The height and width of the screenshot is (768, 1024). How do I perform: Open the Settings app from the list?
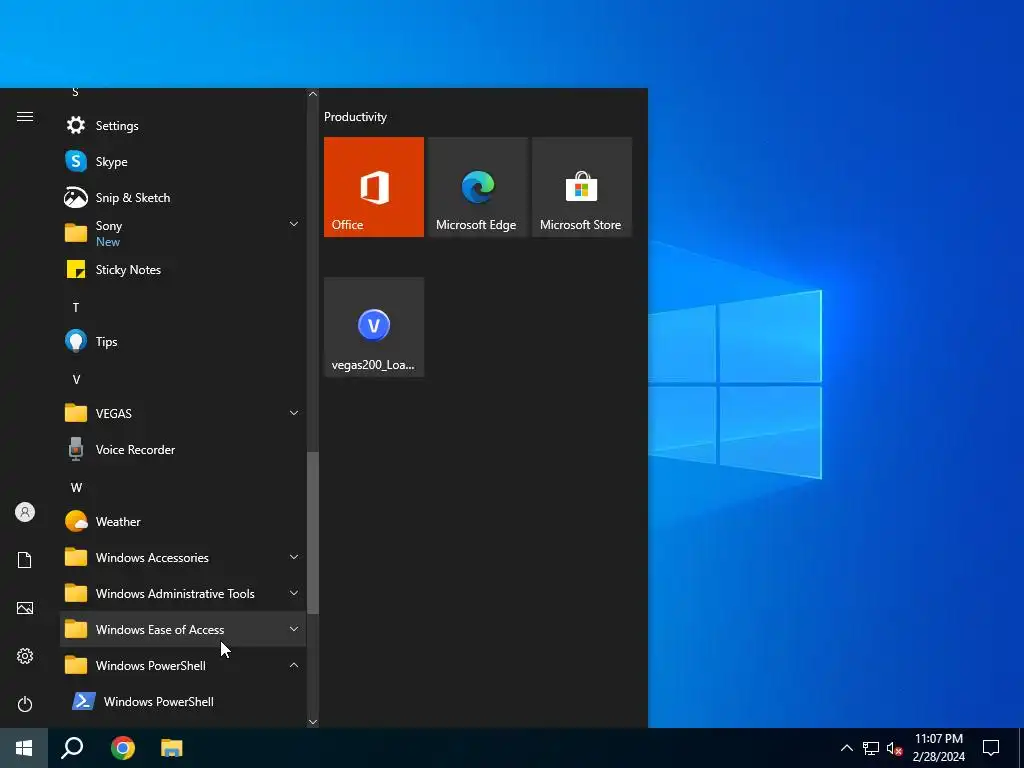click(183, 125)
